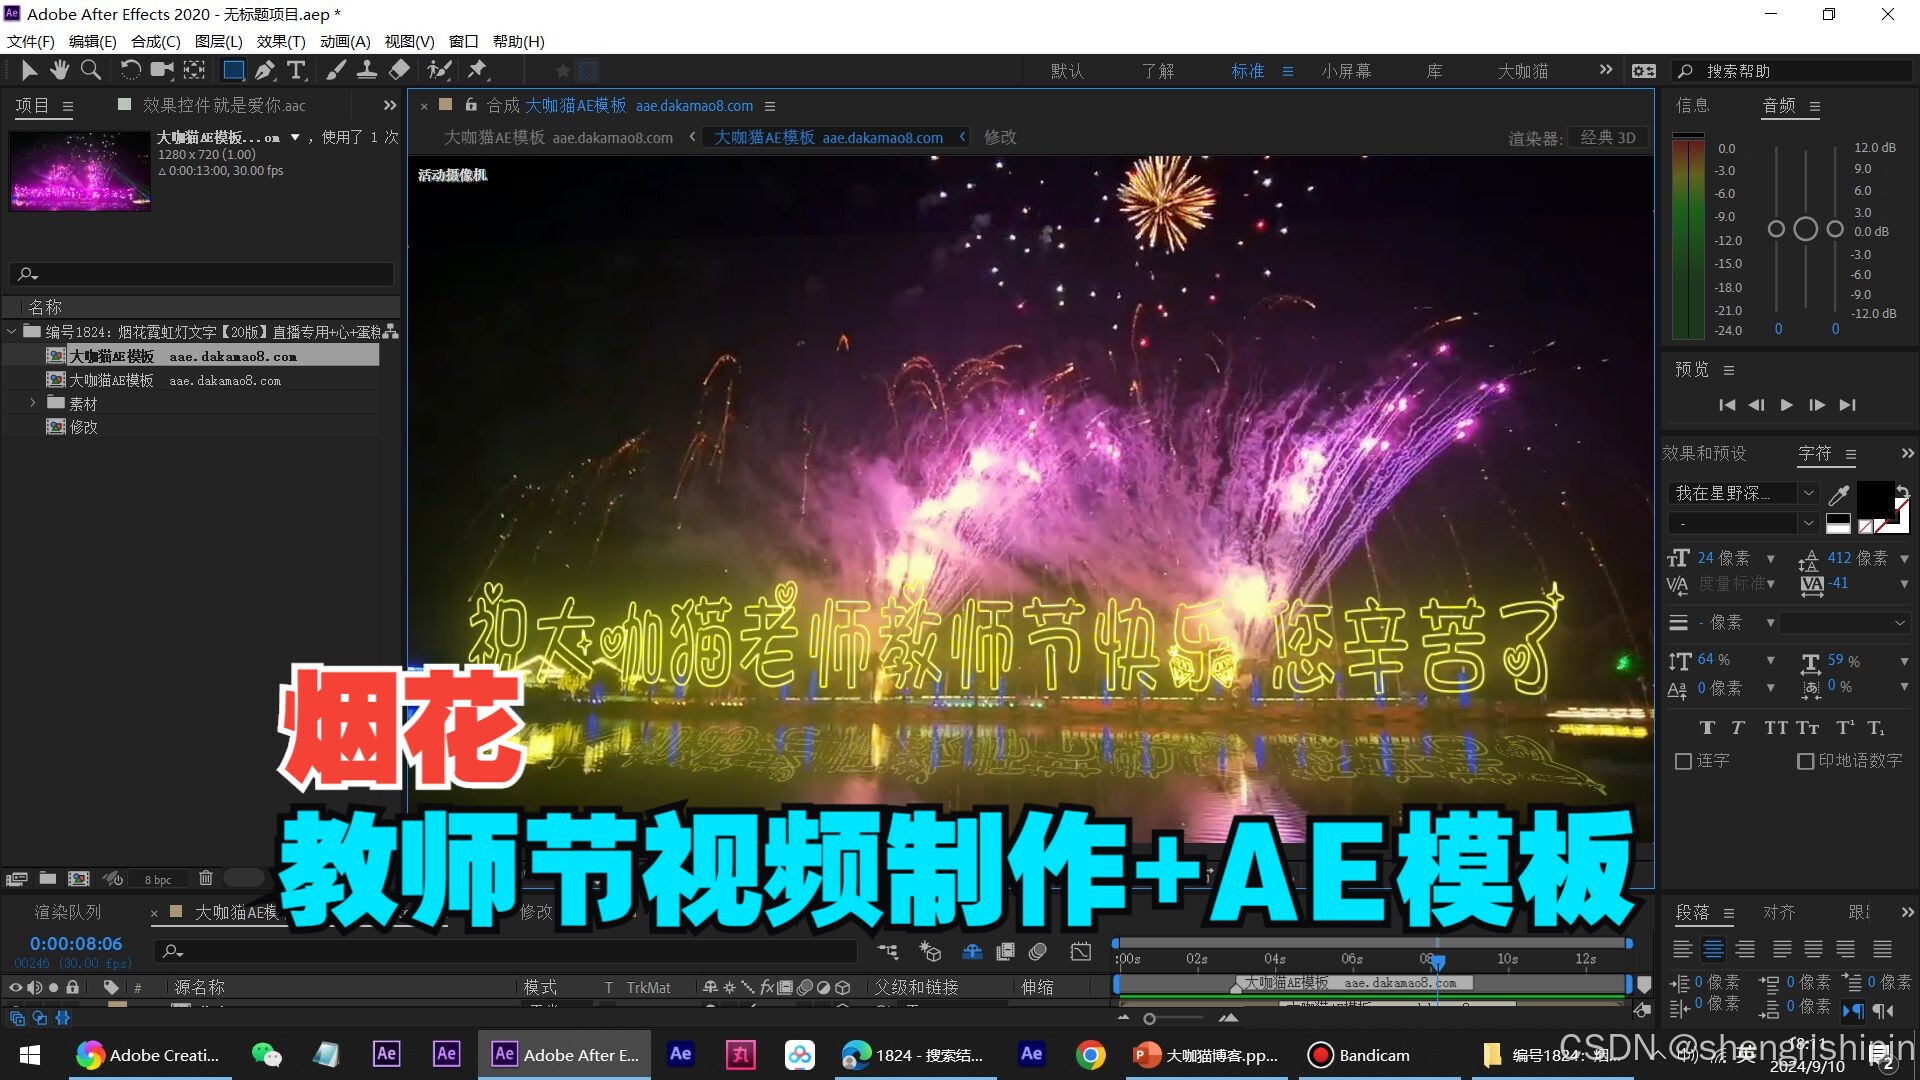Select the Hand tool
Viewport: 1920px width, 1080px height.
[x=59, y=70]
